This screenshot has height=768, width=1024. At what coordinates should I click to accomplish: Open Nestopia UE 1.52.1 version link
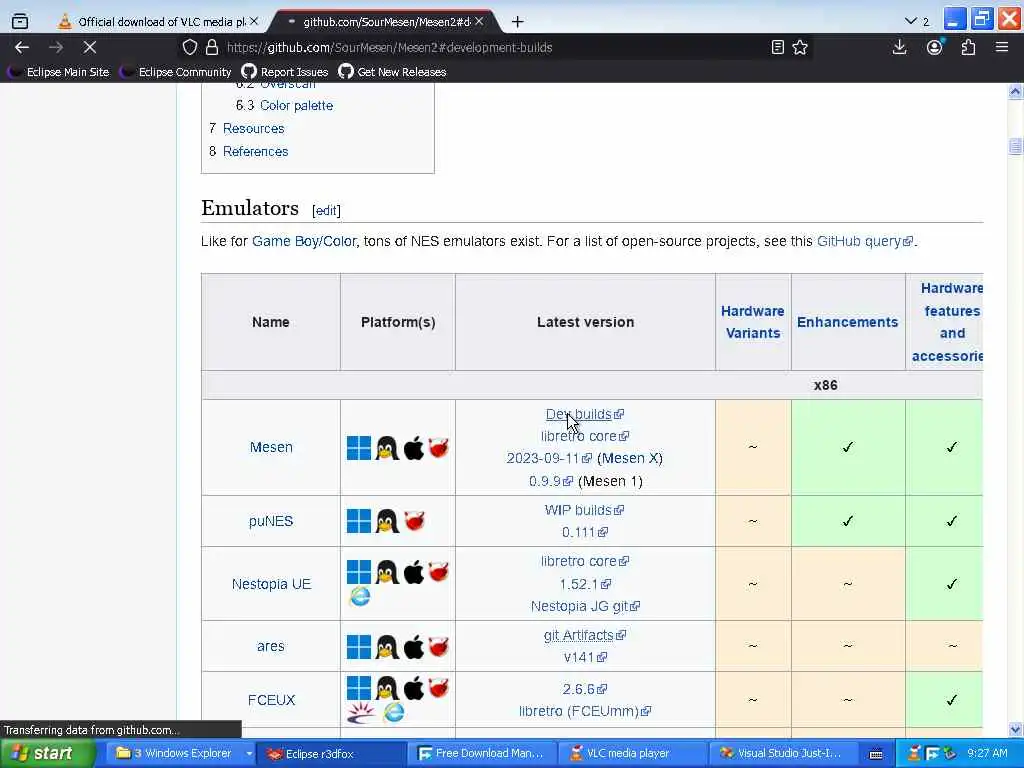585,584
